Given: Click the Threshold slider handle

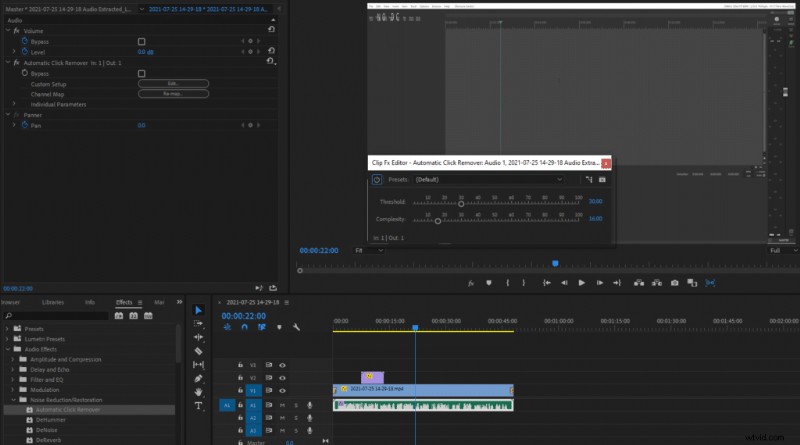Looking at the screenshot, I should point(461,204).
